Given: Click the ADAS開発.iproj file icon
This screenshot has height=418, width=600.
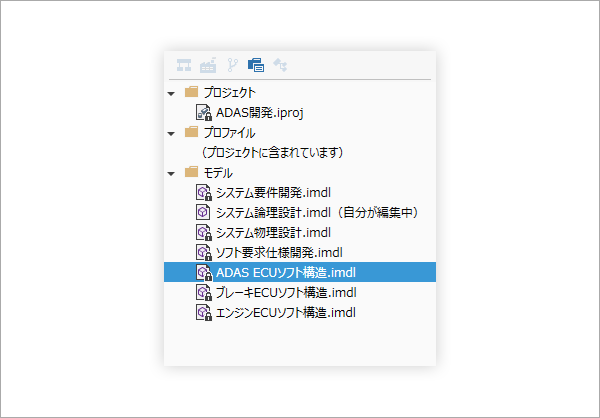Looking at the screenshot, I should pos(204,113).
